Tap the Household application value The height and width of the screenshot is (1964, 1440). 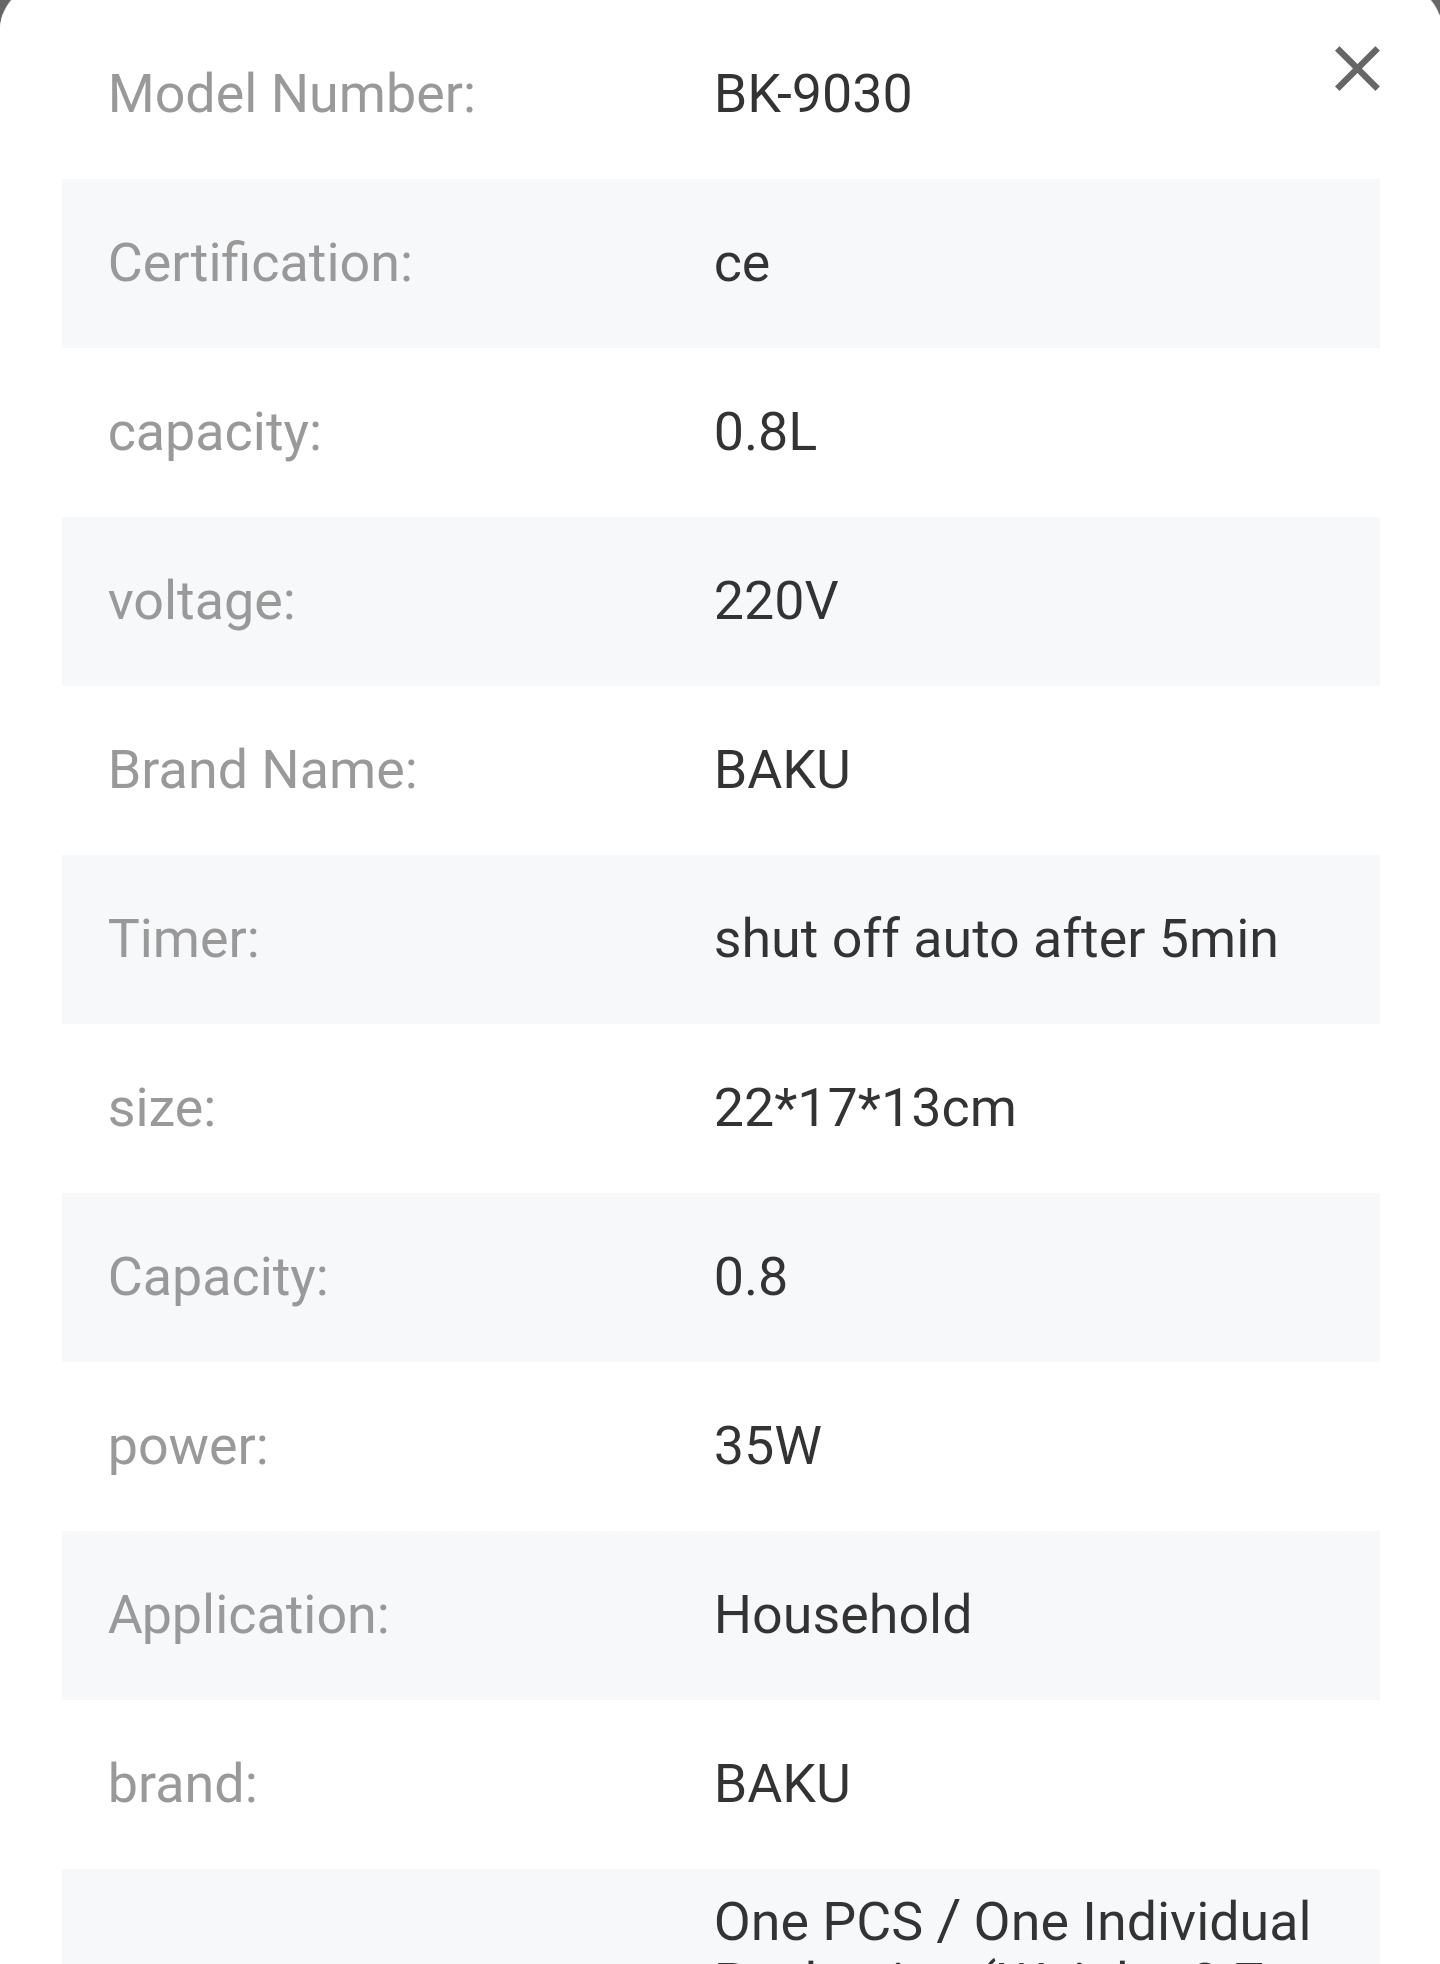point(842,1615)
